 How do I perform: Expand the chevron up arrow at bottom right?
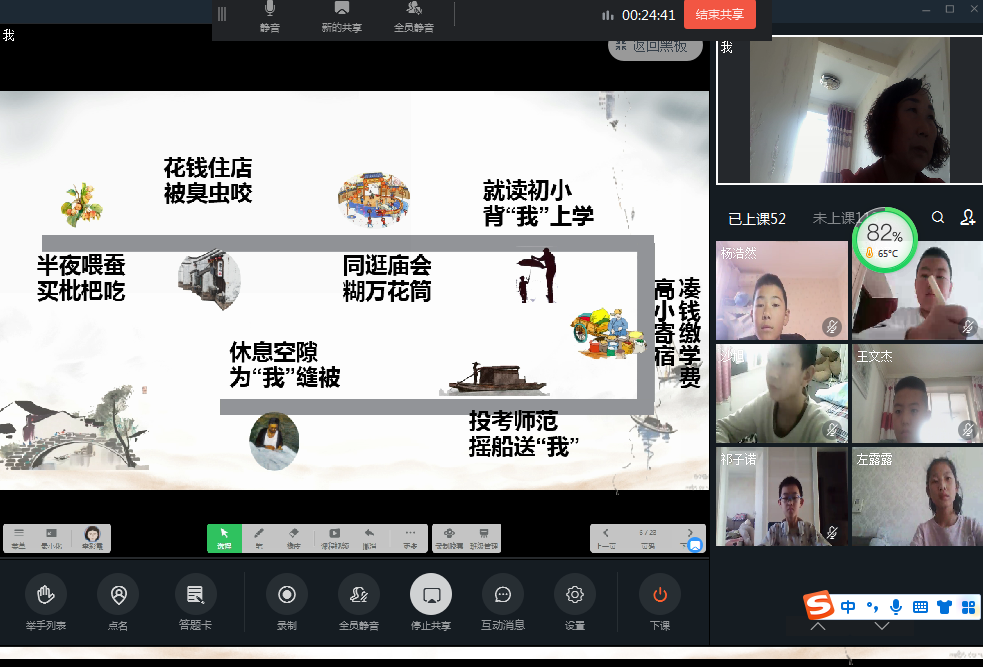pos(818,627)
